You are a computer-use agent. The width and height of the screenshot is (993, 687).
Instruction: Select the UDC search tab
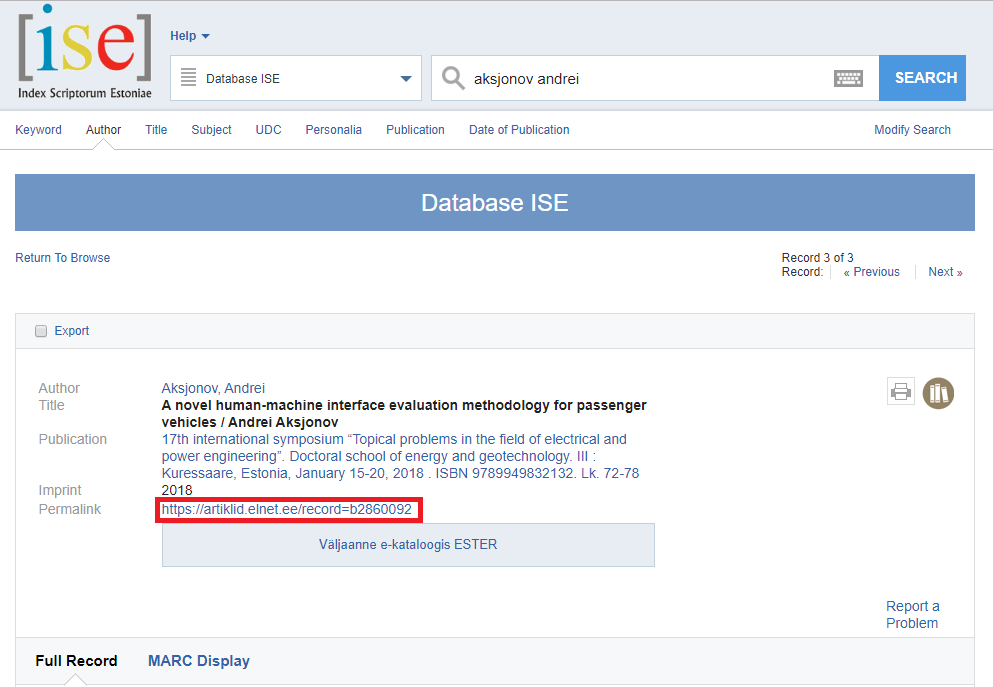[x=269, y=130]
